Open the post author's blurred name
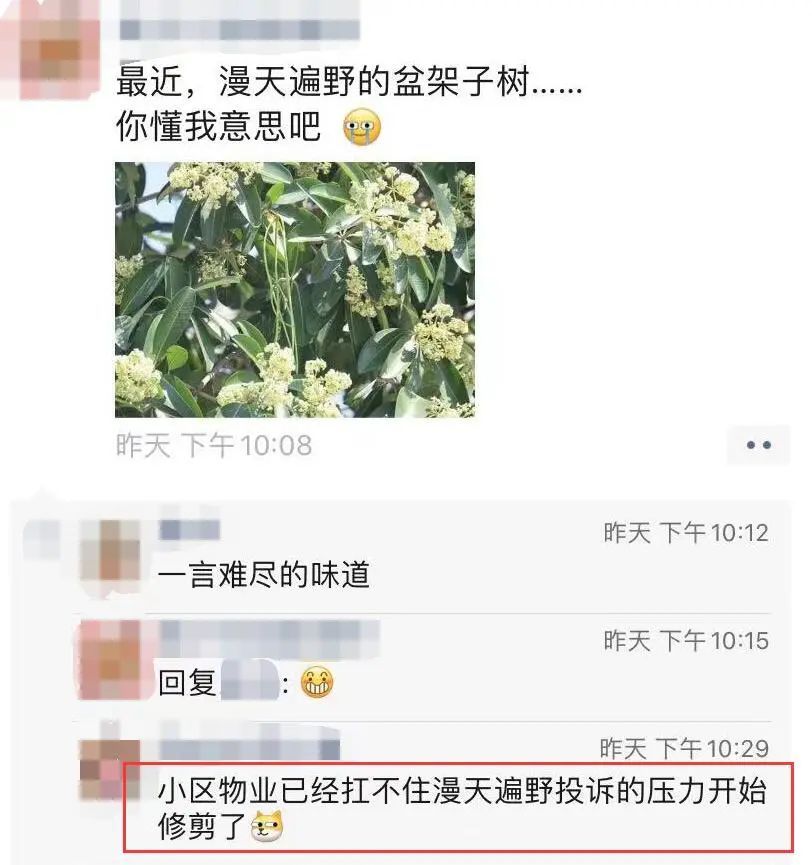The height and width of the screenshot is (865, 812). coord(239,29)
